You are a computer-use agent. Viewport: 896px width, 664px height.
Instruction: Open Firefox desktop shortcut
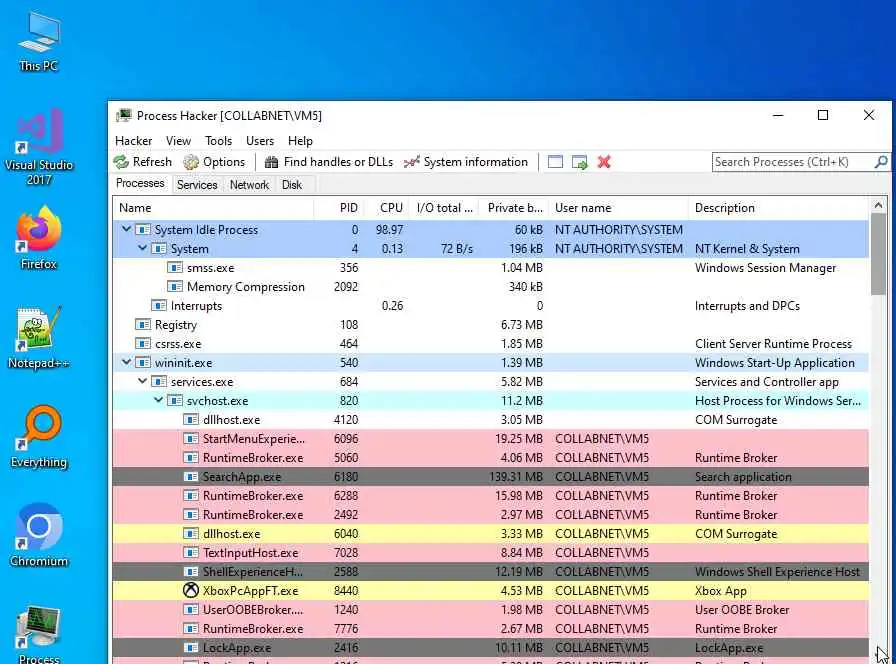[38, 237]
